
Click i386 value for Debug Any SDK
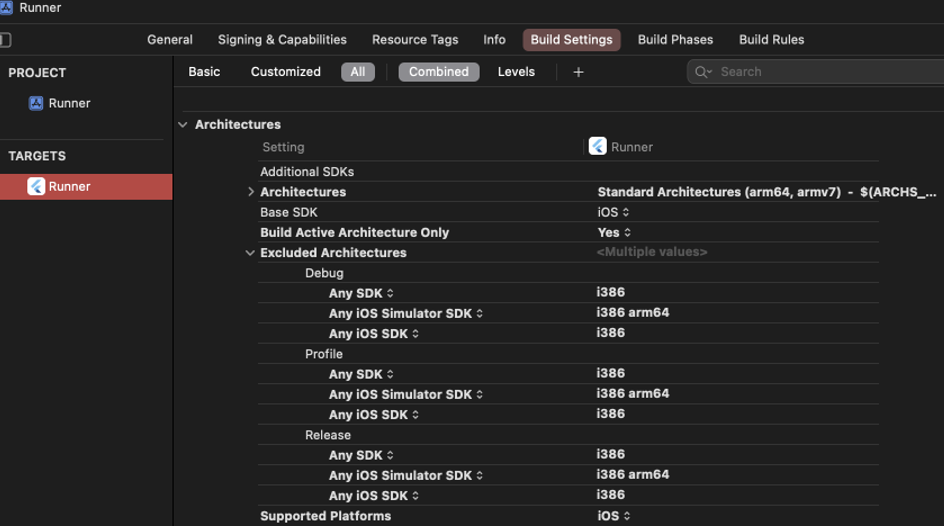(610, 292)
